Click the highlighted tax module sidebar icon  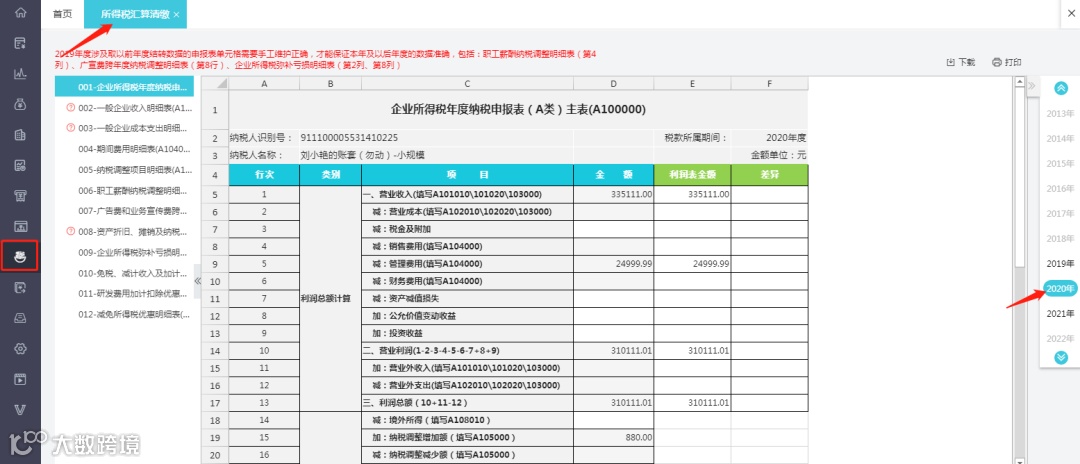click(x=20, y=256)
